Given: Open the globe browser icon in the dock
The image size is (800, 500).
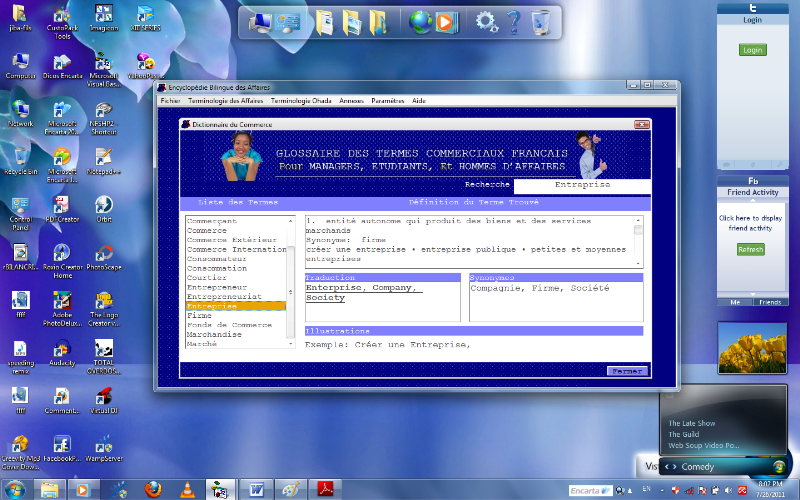Looking at the screenshot, I should [421, 20].
